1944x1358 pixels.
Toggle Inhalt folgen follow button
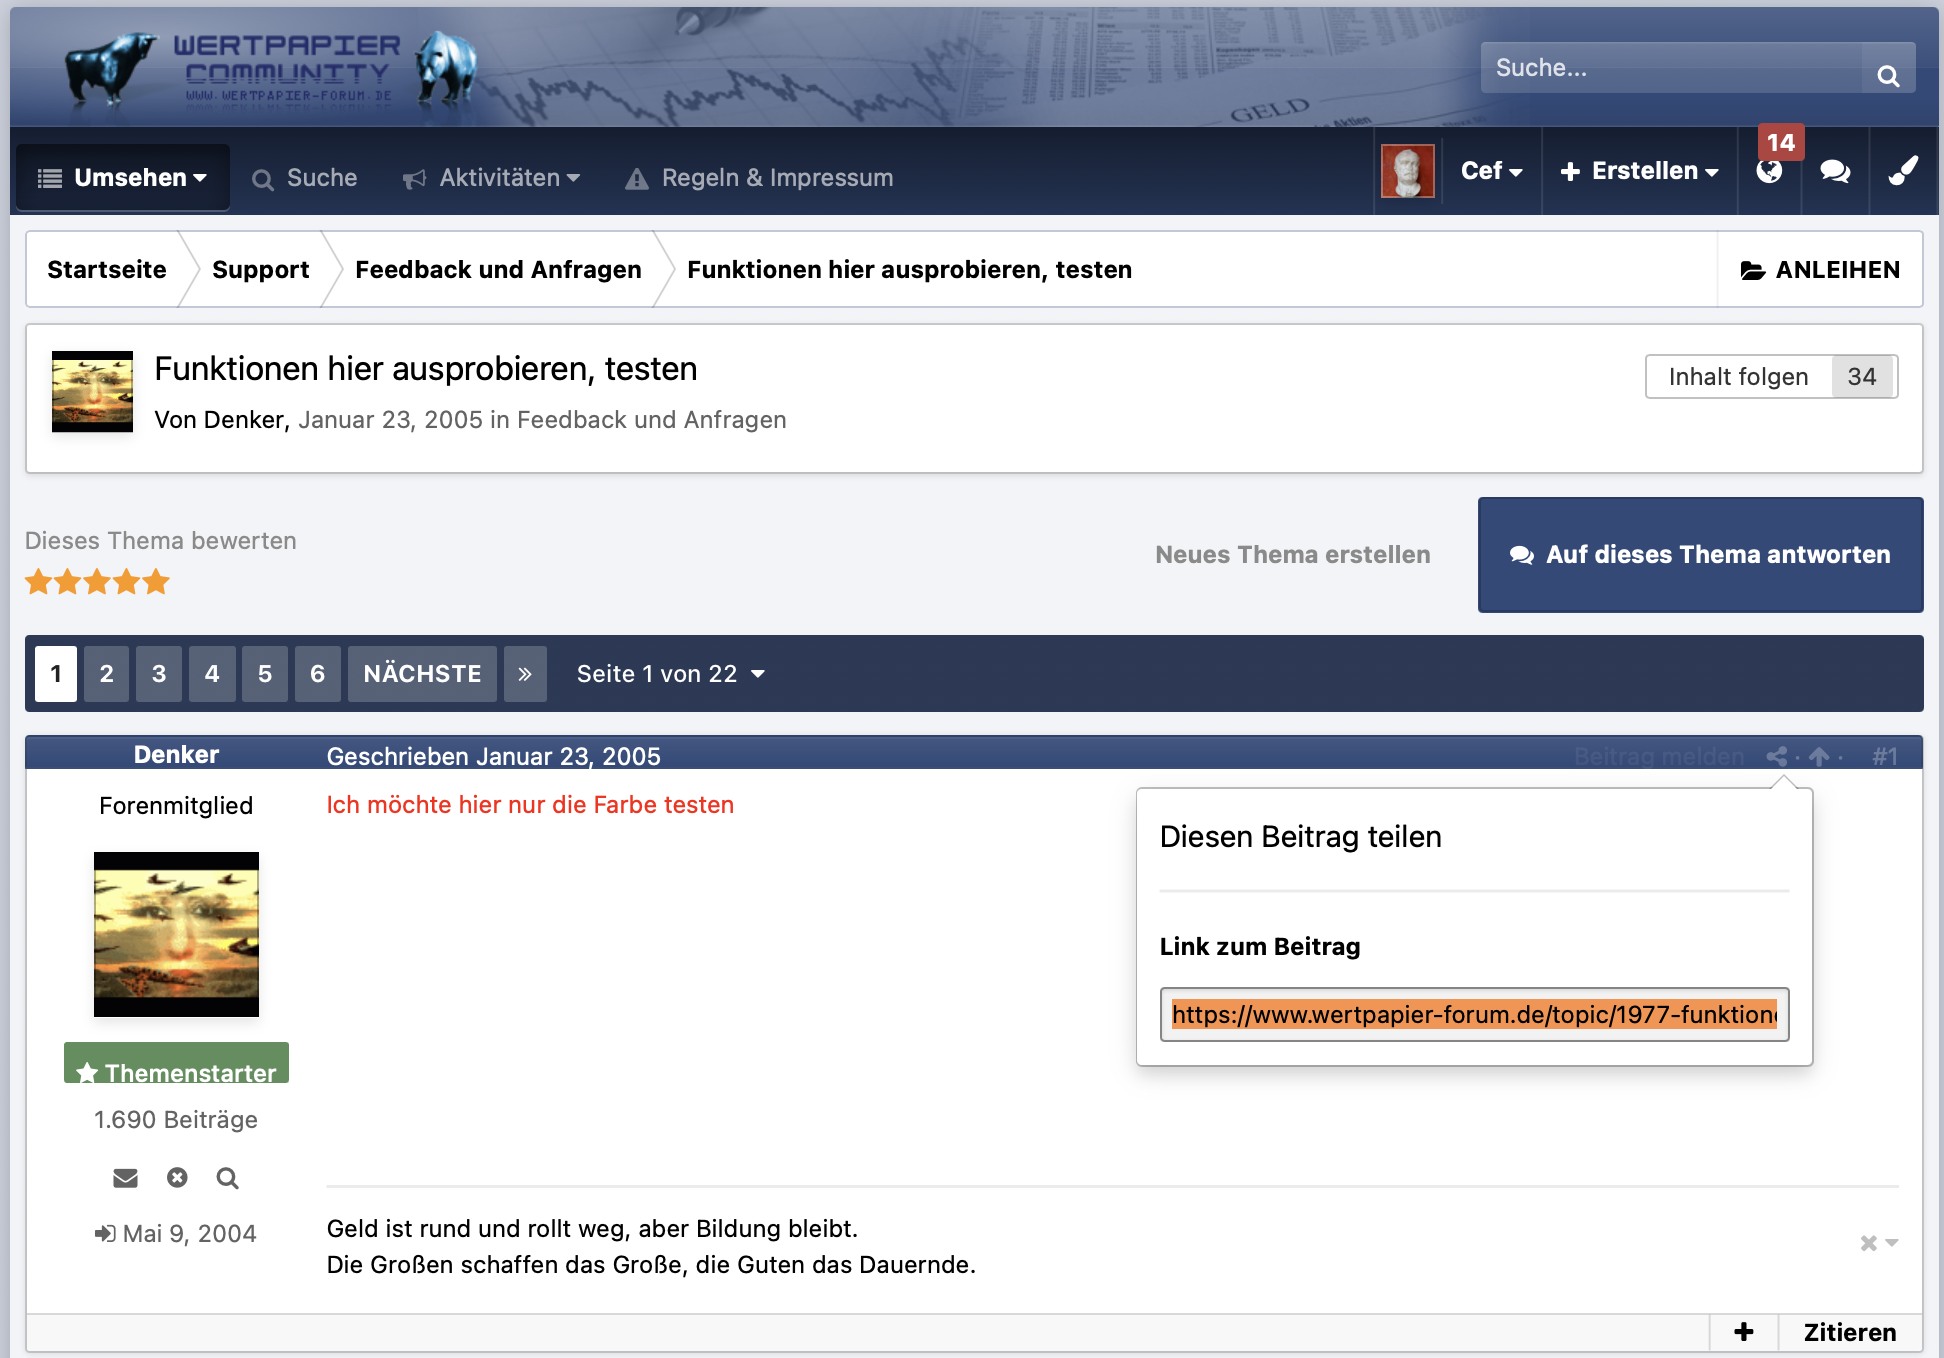click(1738, 377)
